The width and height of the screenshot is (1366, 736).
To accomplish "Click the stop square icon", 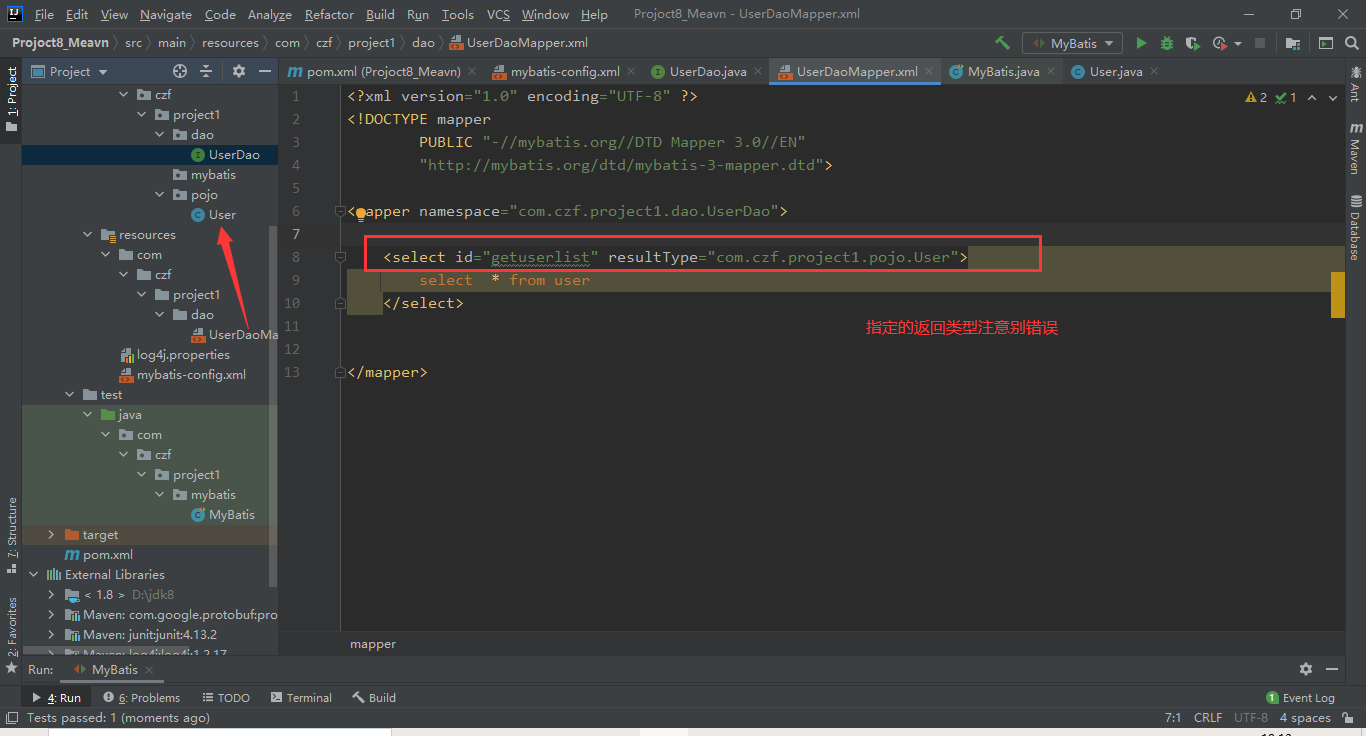I will pos(1260,43).
